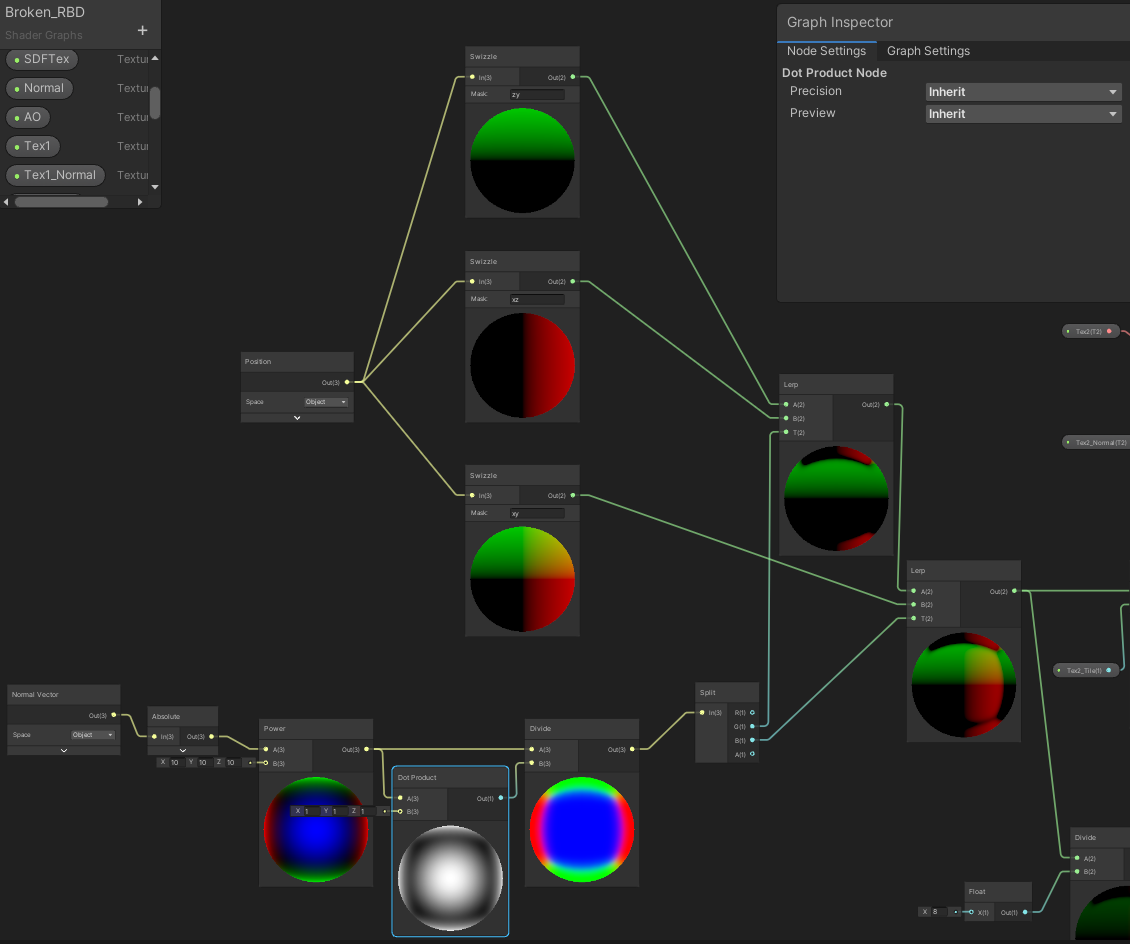
Task: Open the Precision dropdown in Graph Inspector
Action: 1024,92
